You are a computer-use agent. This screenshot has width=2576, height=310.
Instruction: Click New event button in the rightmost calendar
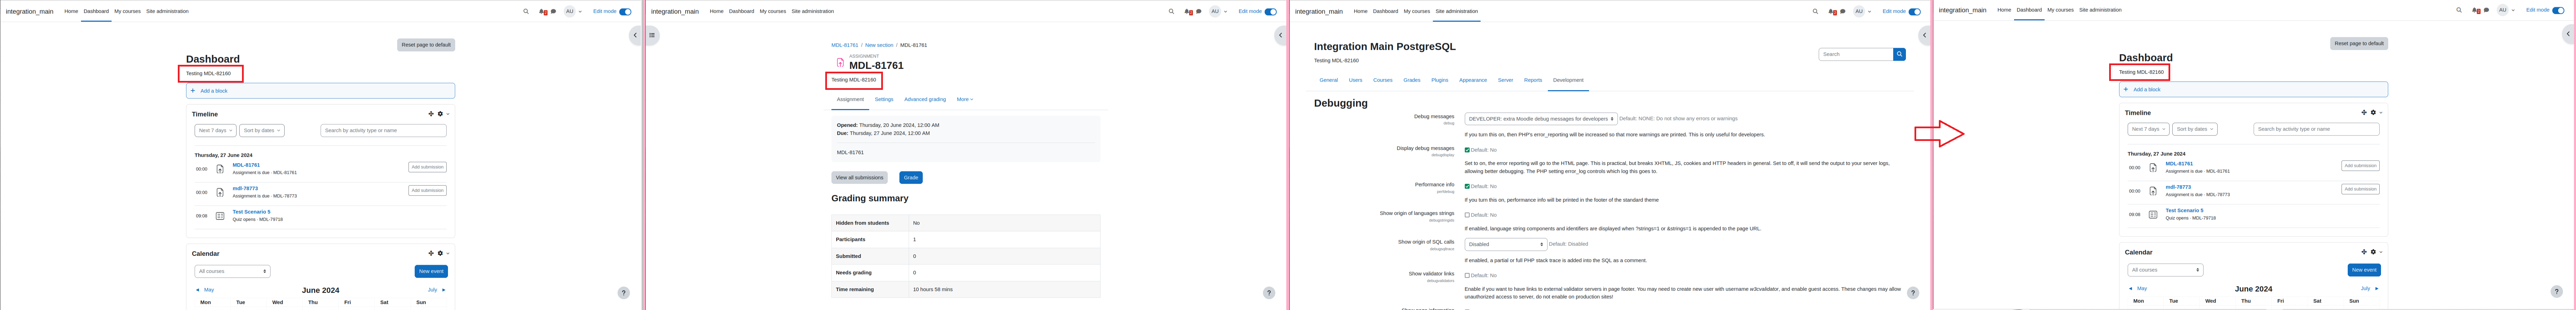point(2364,270)
